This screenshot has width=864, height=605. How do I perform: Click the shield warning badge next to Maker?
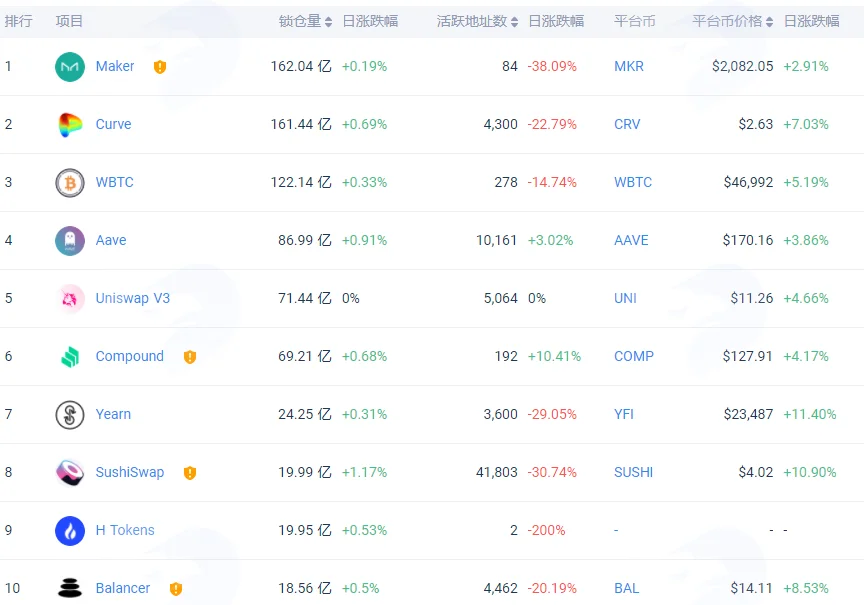coord(160,67)
